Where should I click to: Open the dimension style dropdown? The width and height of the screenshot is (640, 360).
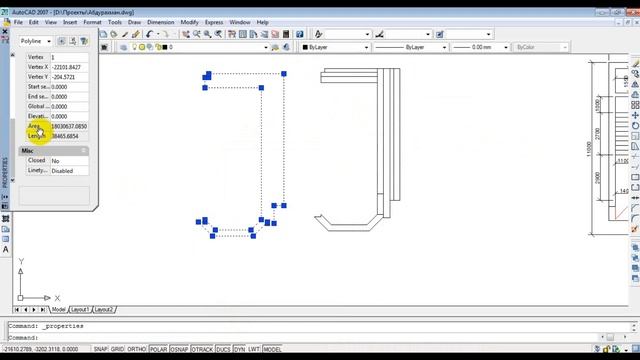[x=428, y=35]
